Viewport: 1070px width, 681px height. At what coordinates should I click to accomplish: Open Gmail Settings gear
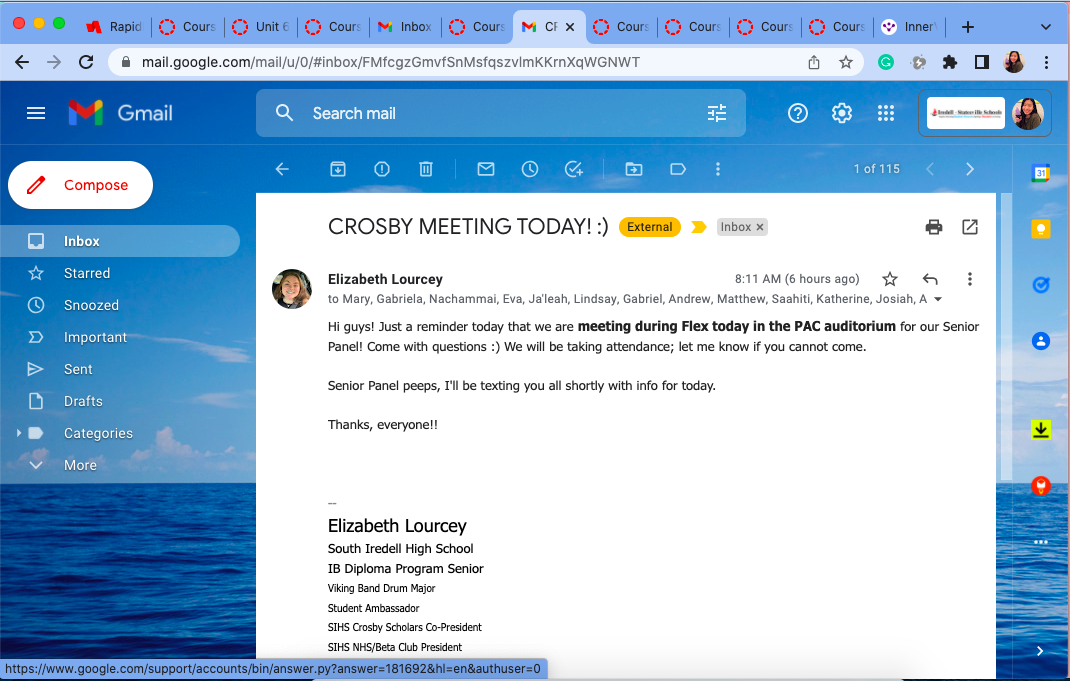click(x=841, y=113)
